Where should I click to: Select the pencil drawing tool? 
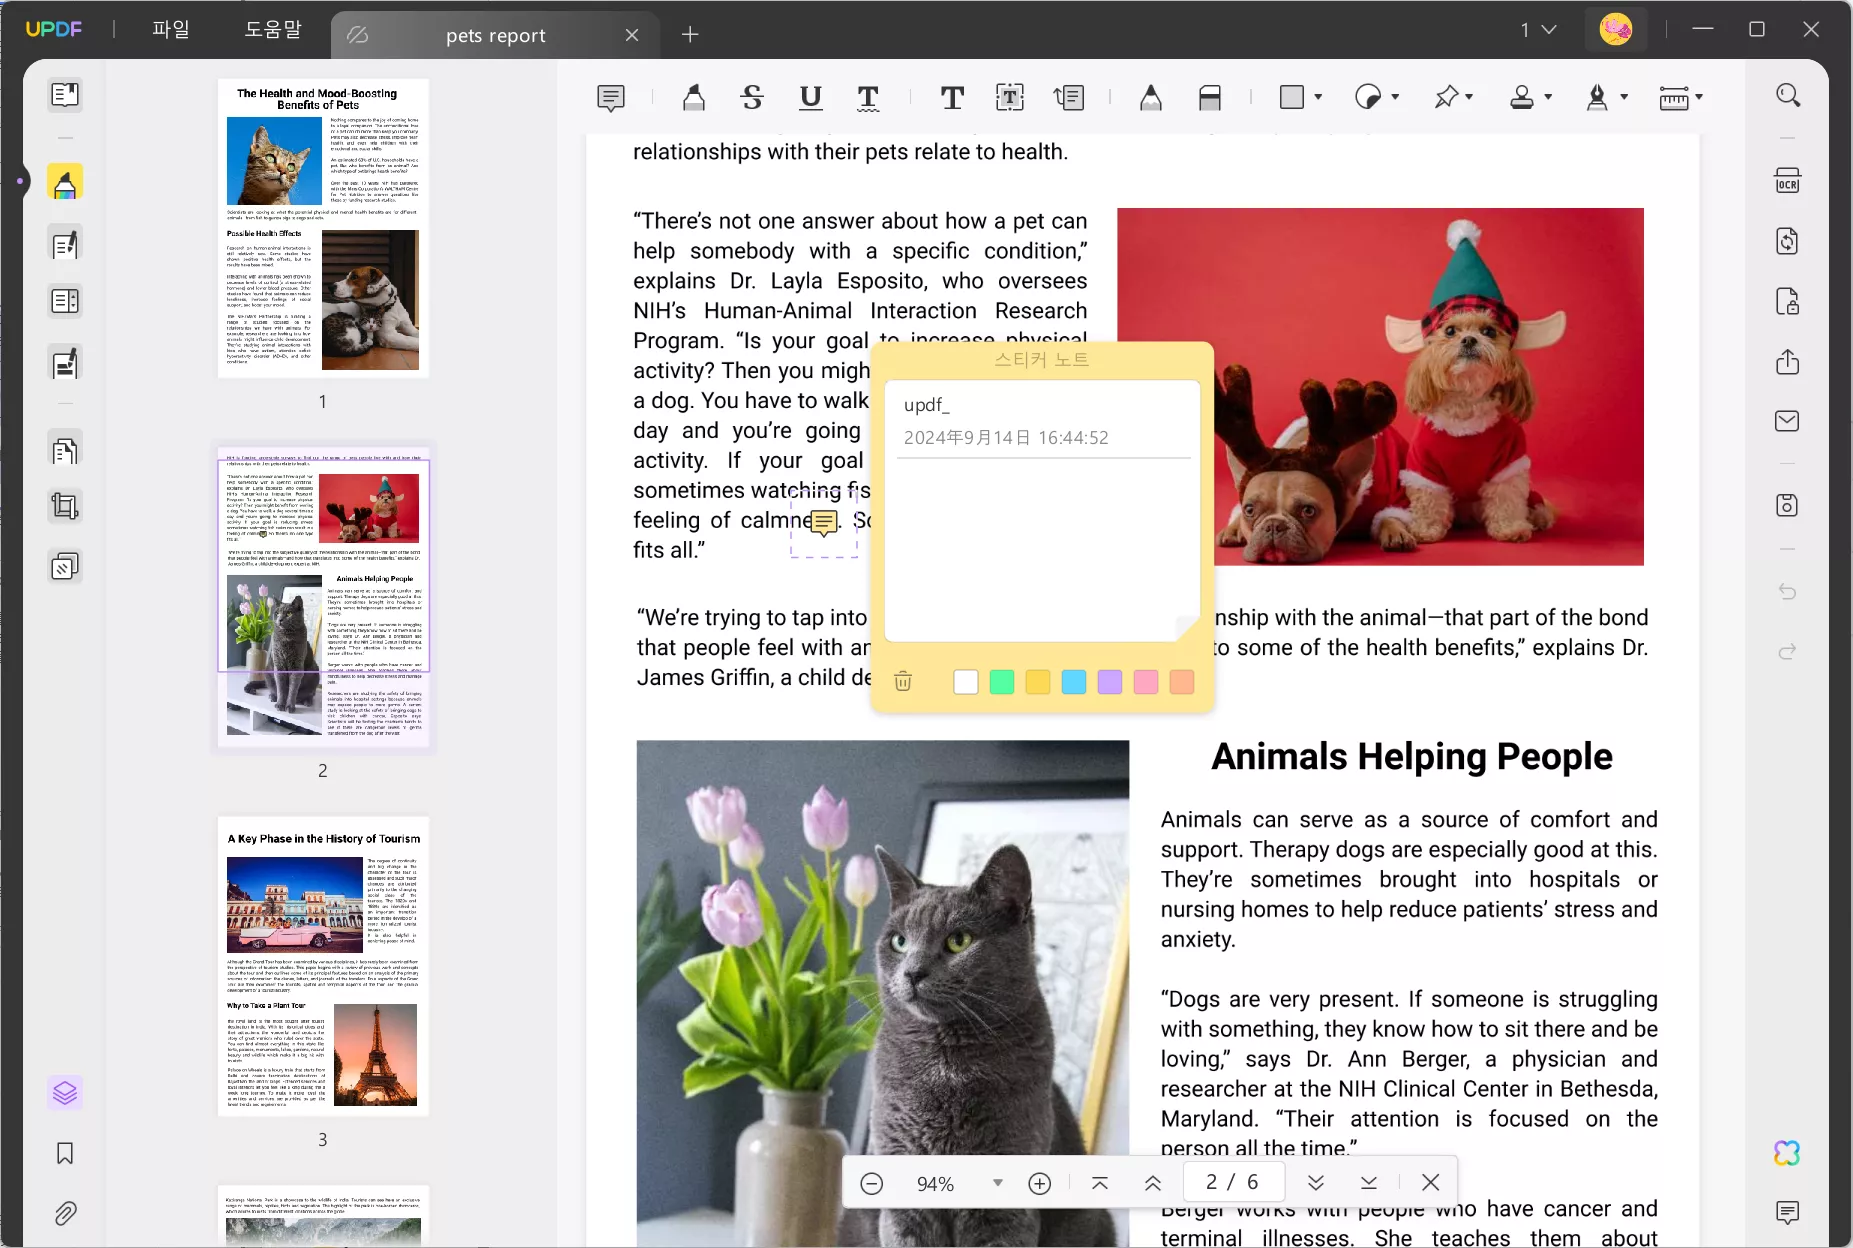tap(1151, 97)
